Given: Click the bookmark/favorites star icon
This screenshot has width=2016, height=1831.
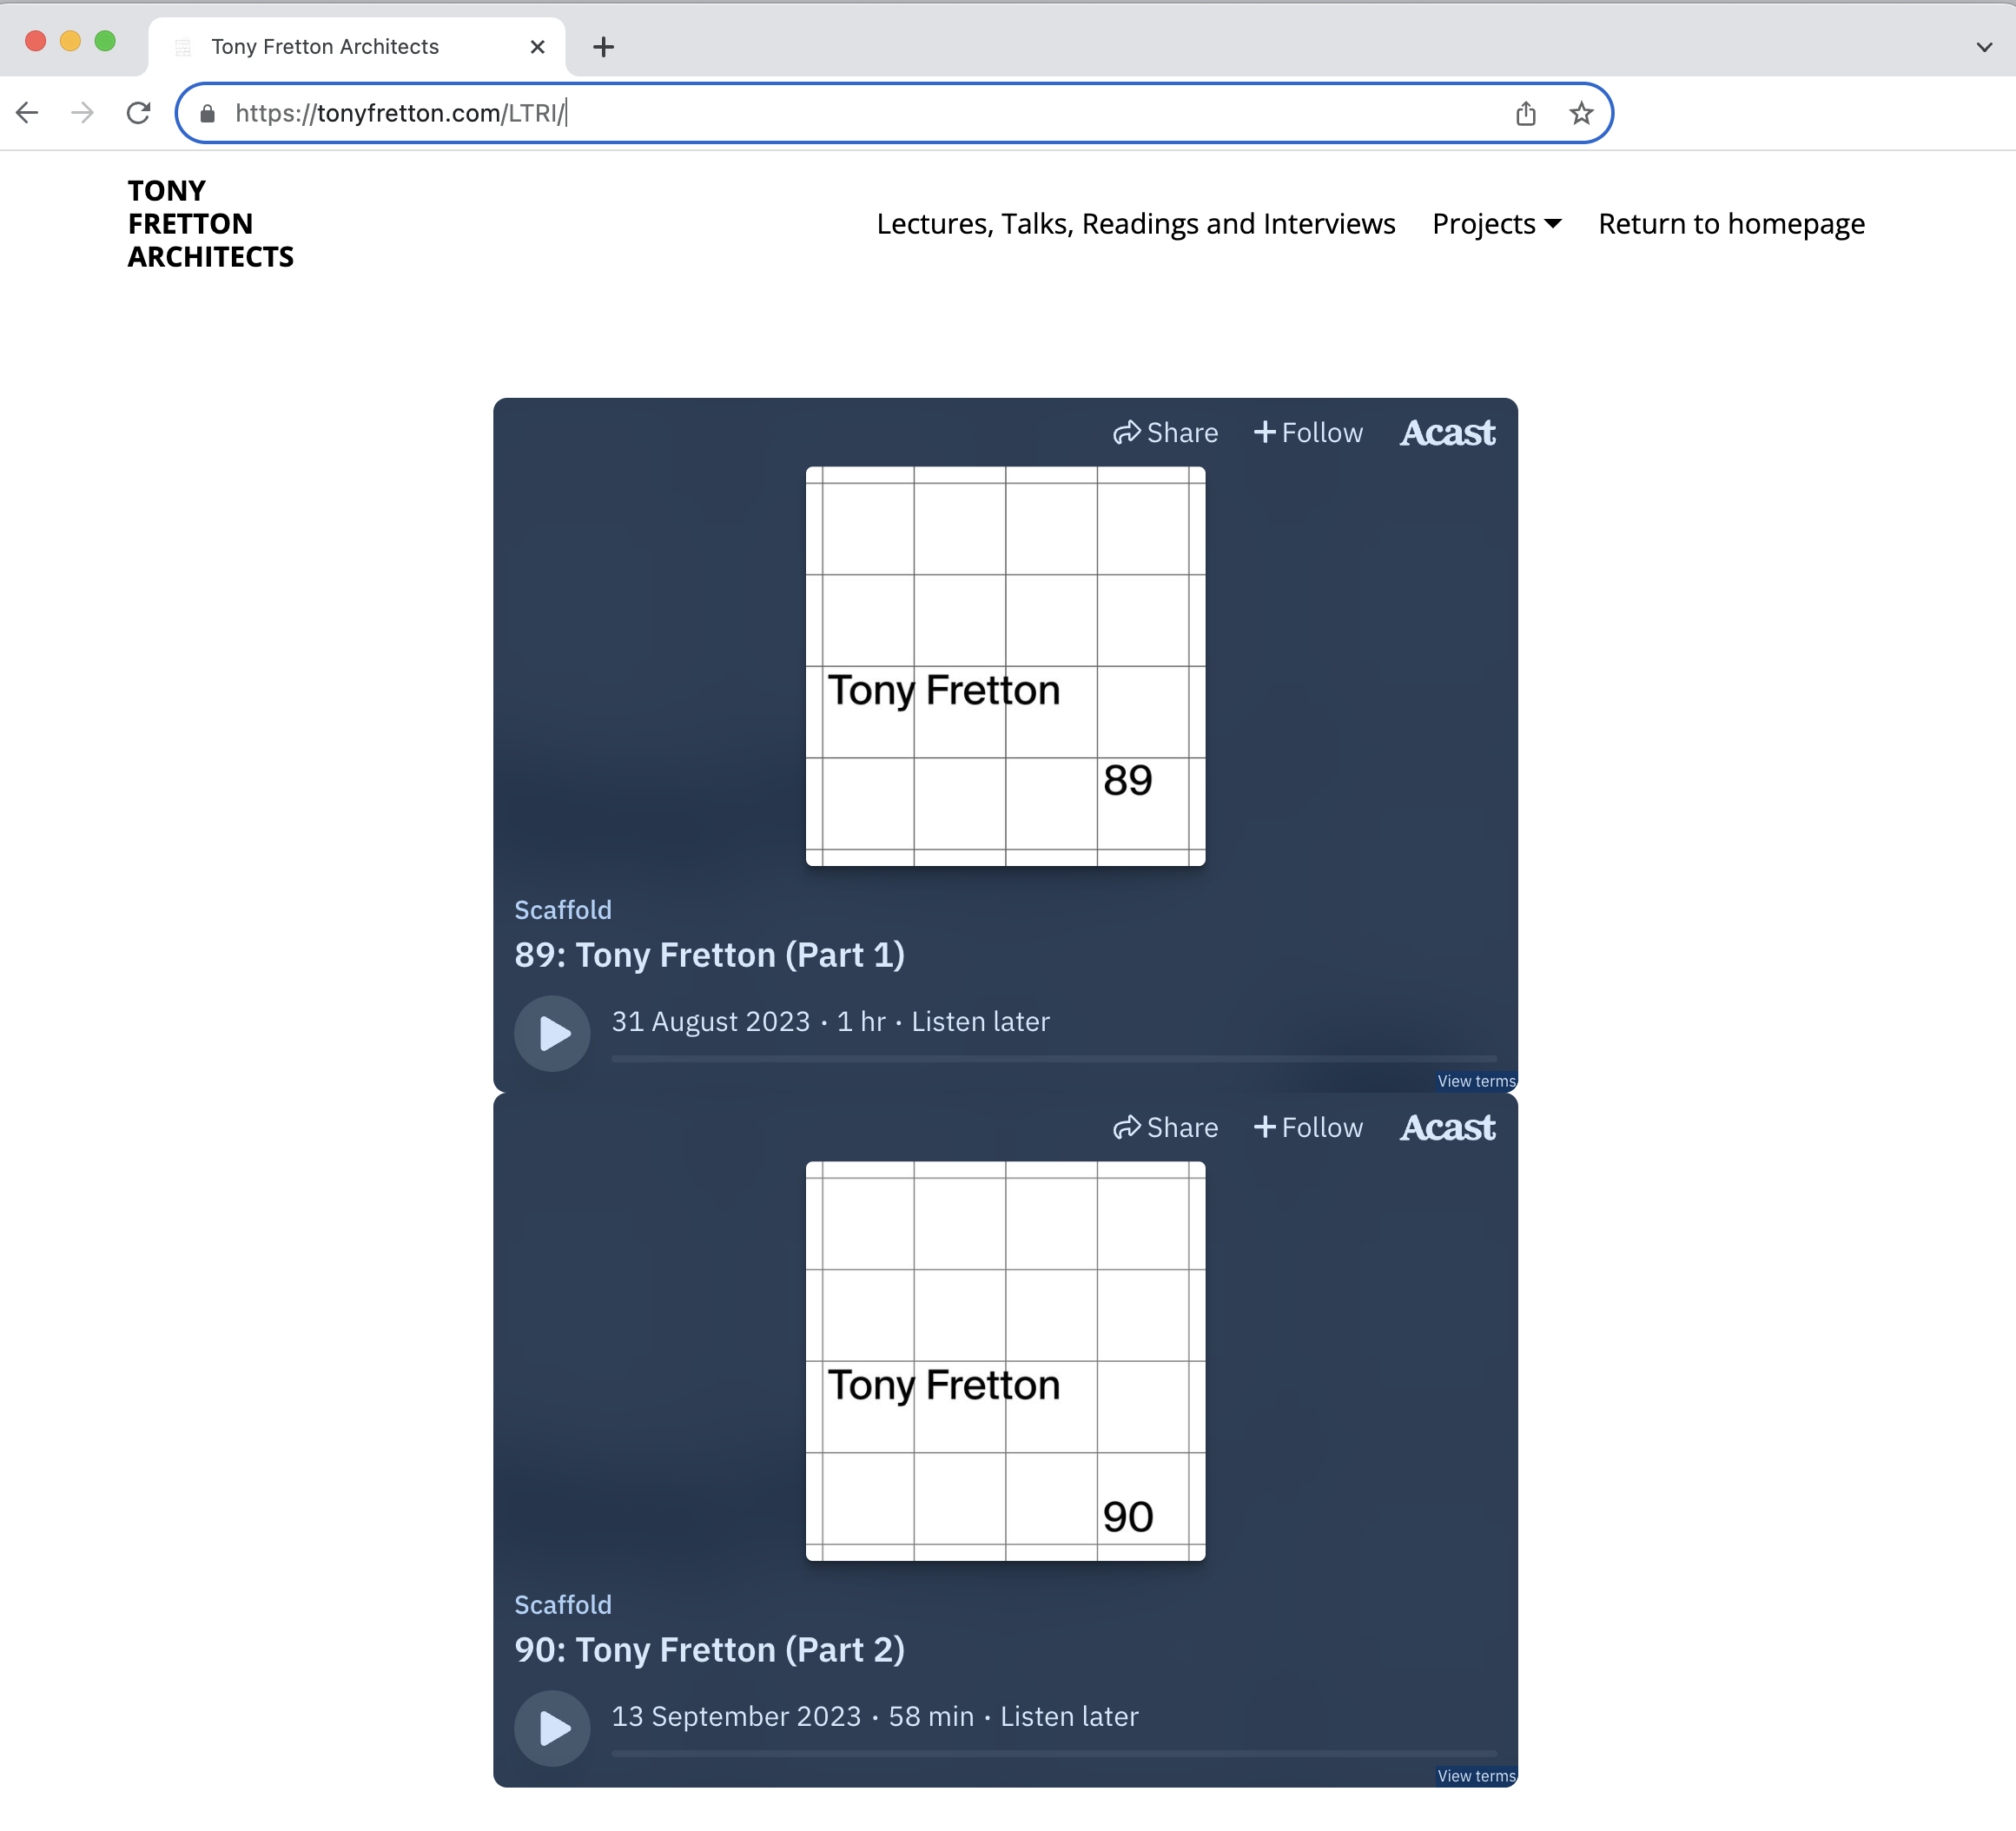Looking at the screenshot, I should point(1581,114).
